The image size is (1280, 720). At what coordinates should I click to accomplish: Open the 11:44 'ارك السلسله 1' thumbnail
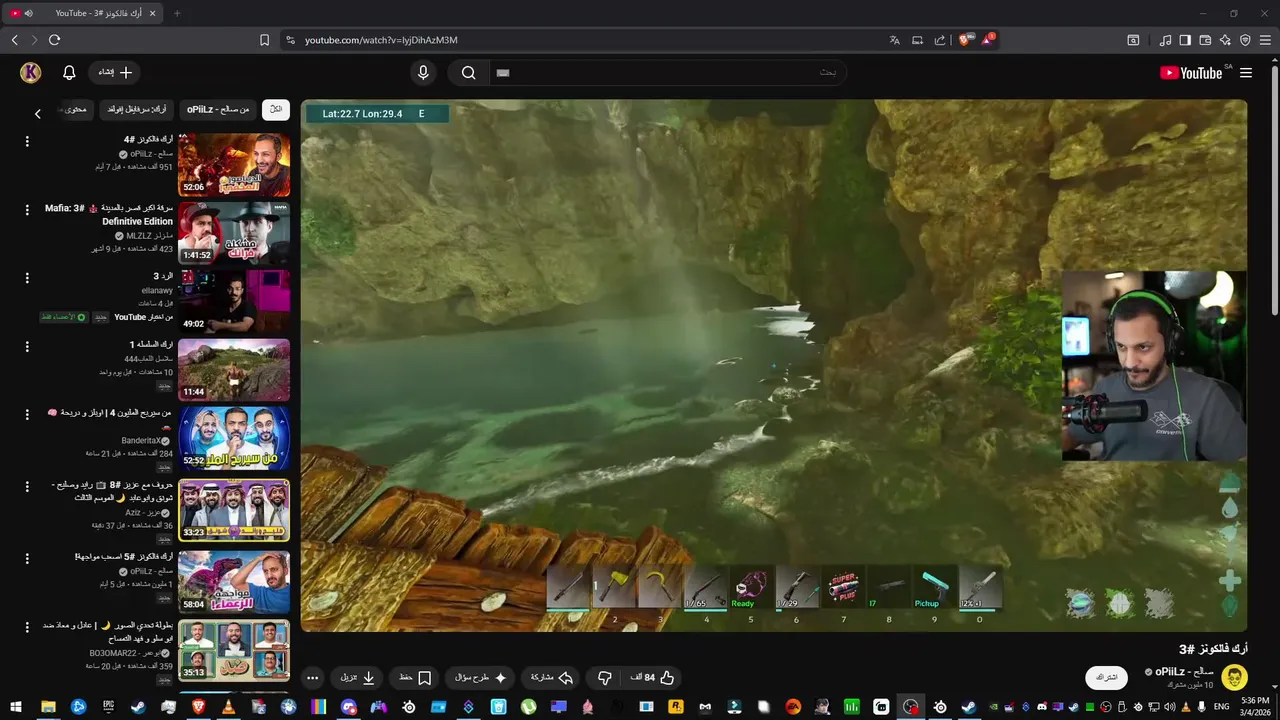(234, 370)
